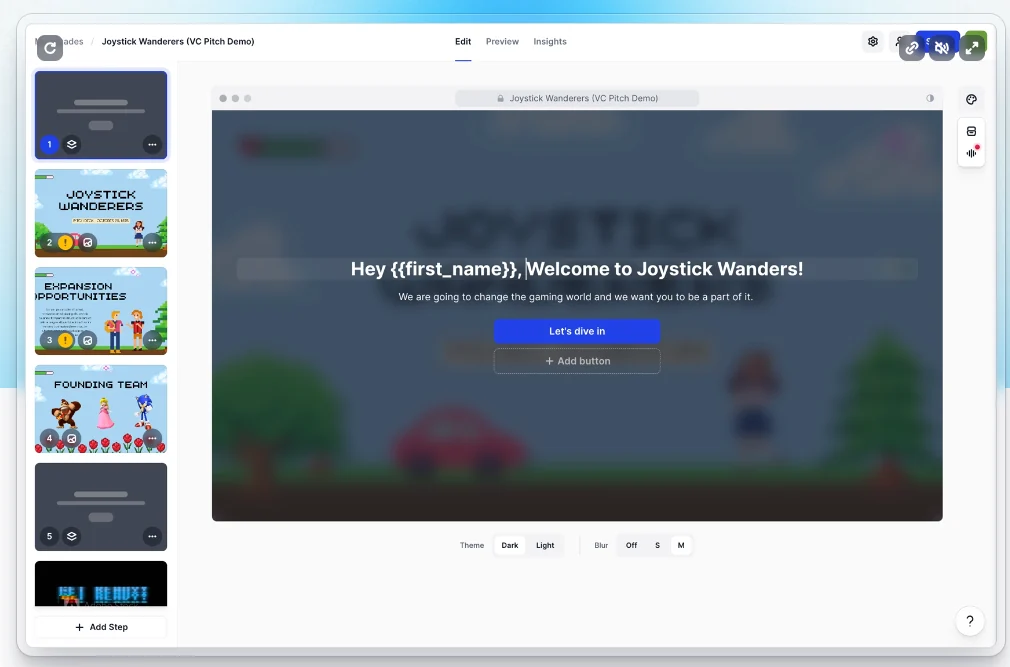
Task: Click layers icon on step 1 thumbnail
Action: pos(71,144)
